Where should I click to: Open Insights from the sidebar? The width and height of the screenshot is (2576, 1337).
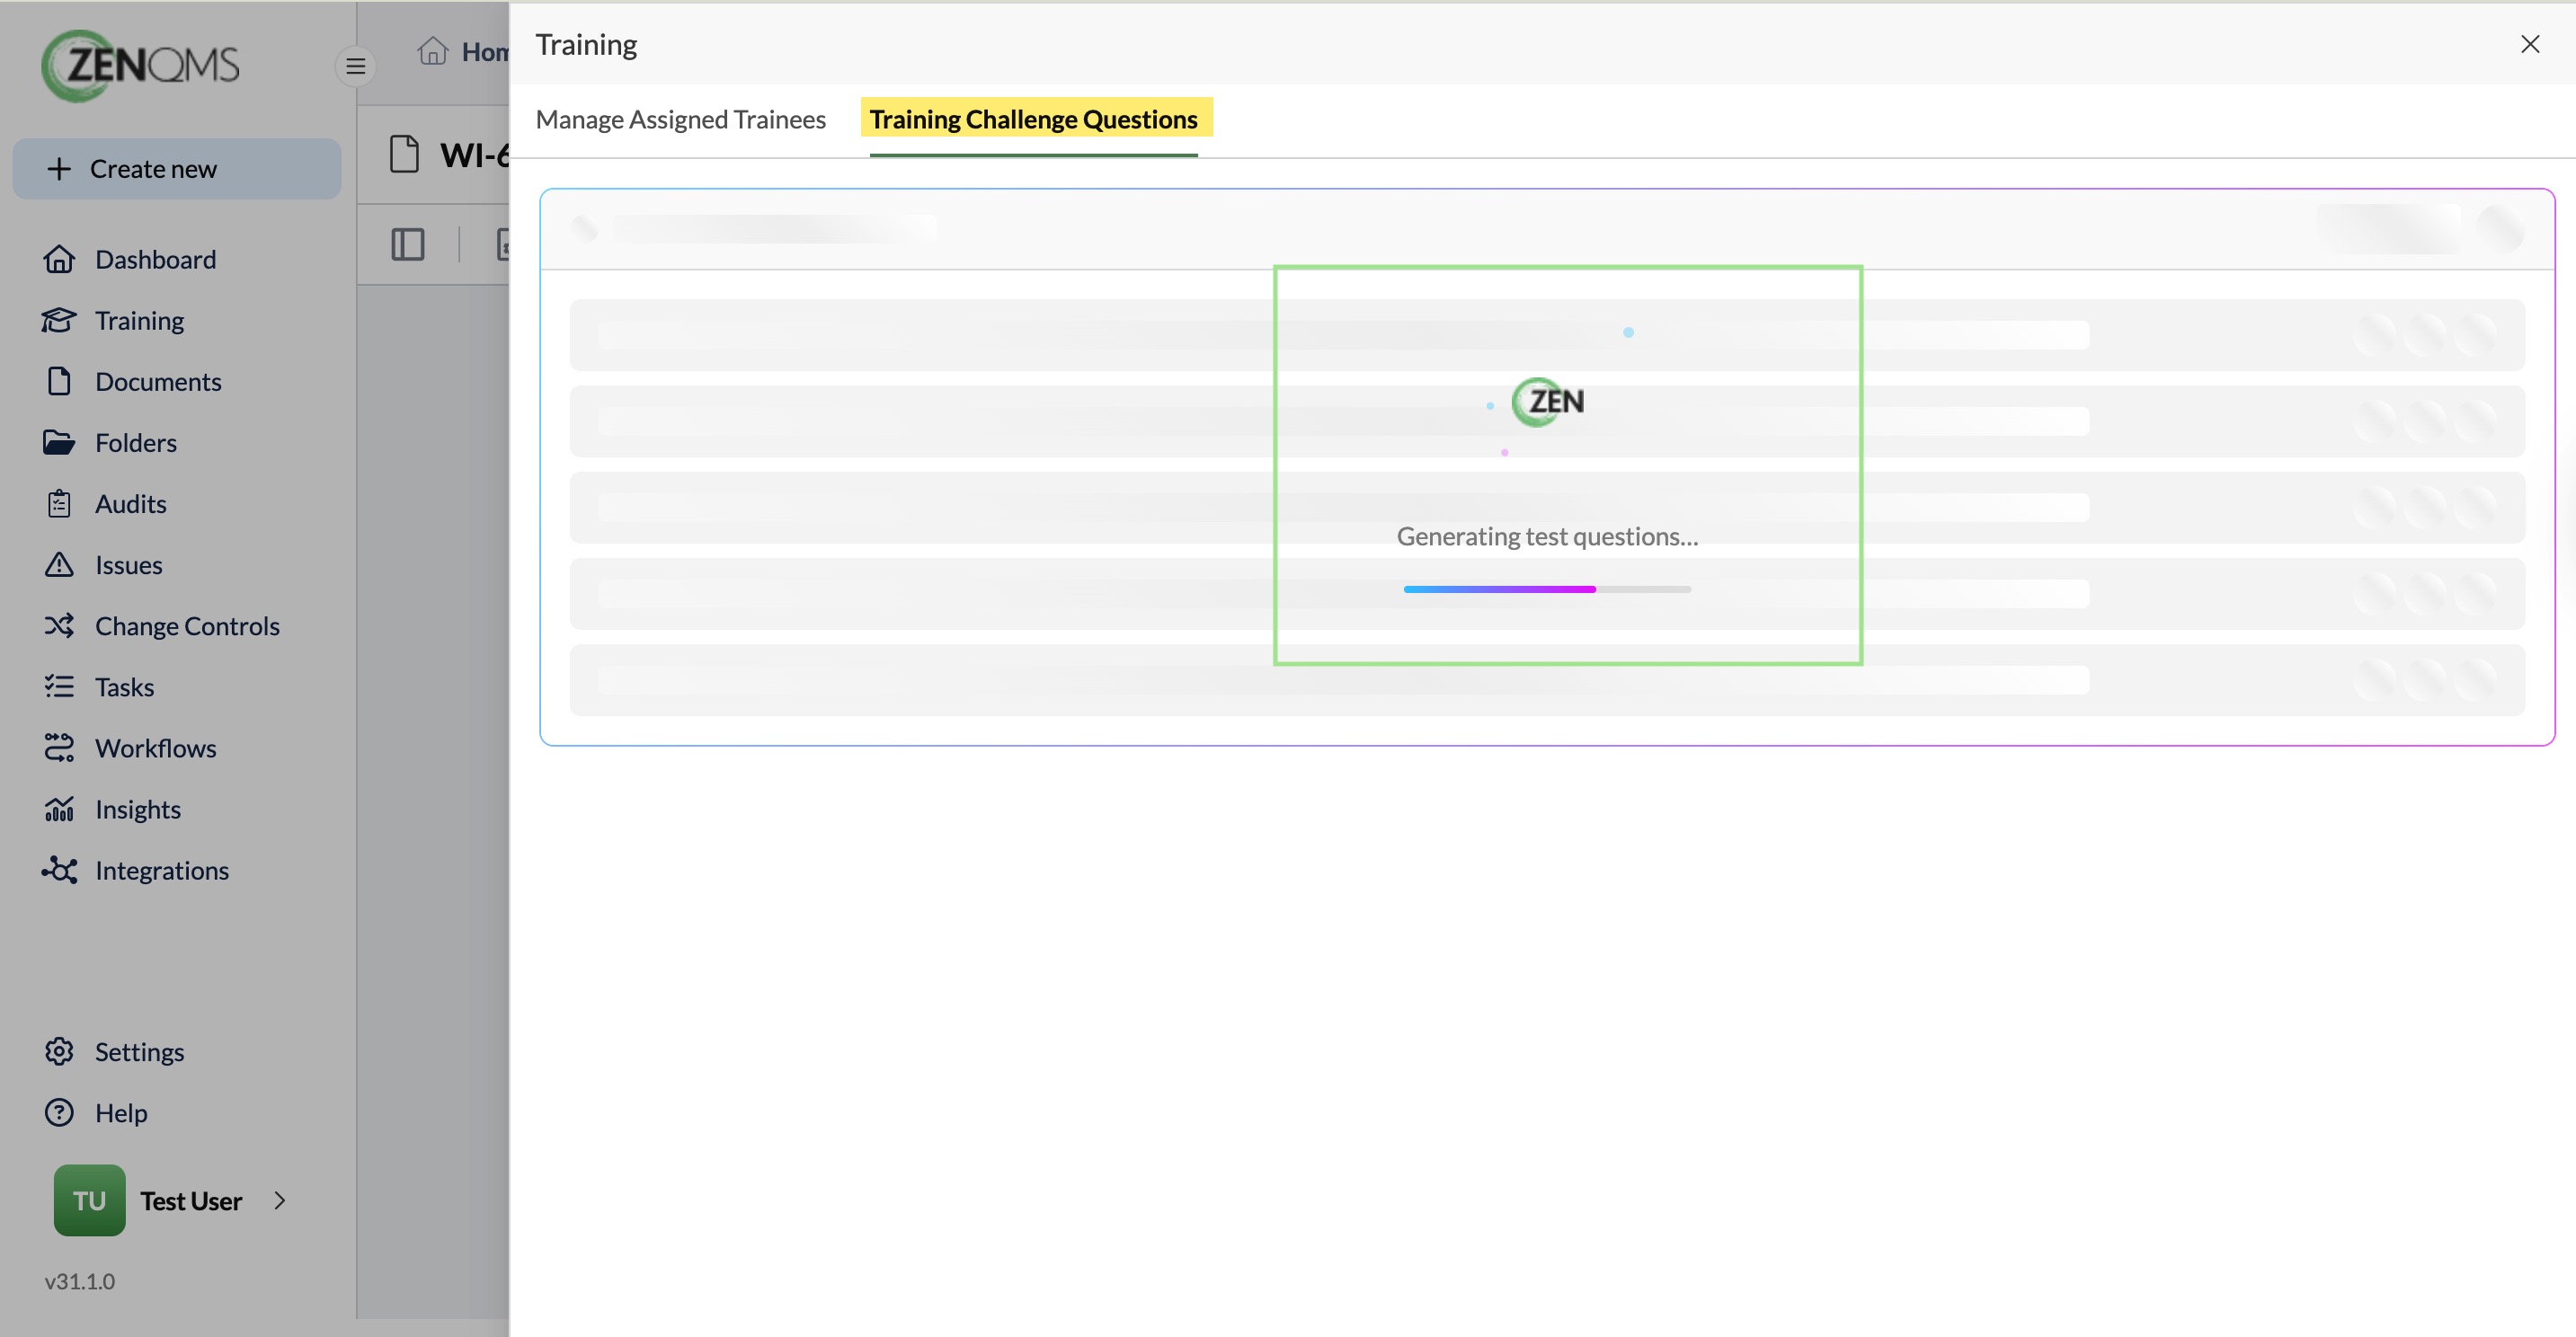click(x=138, y=808)
